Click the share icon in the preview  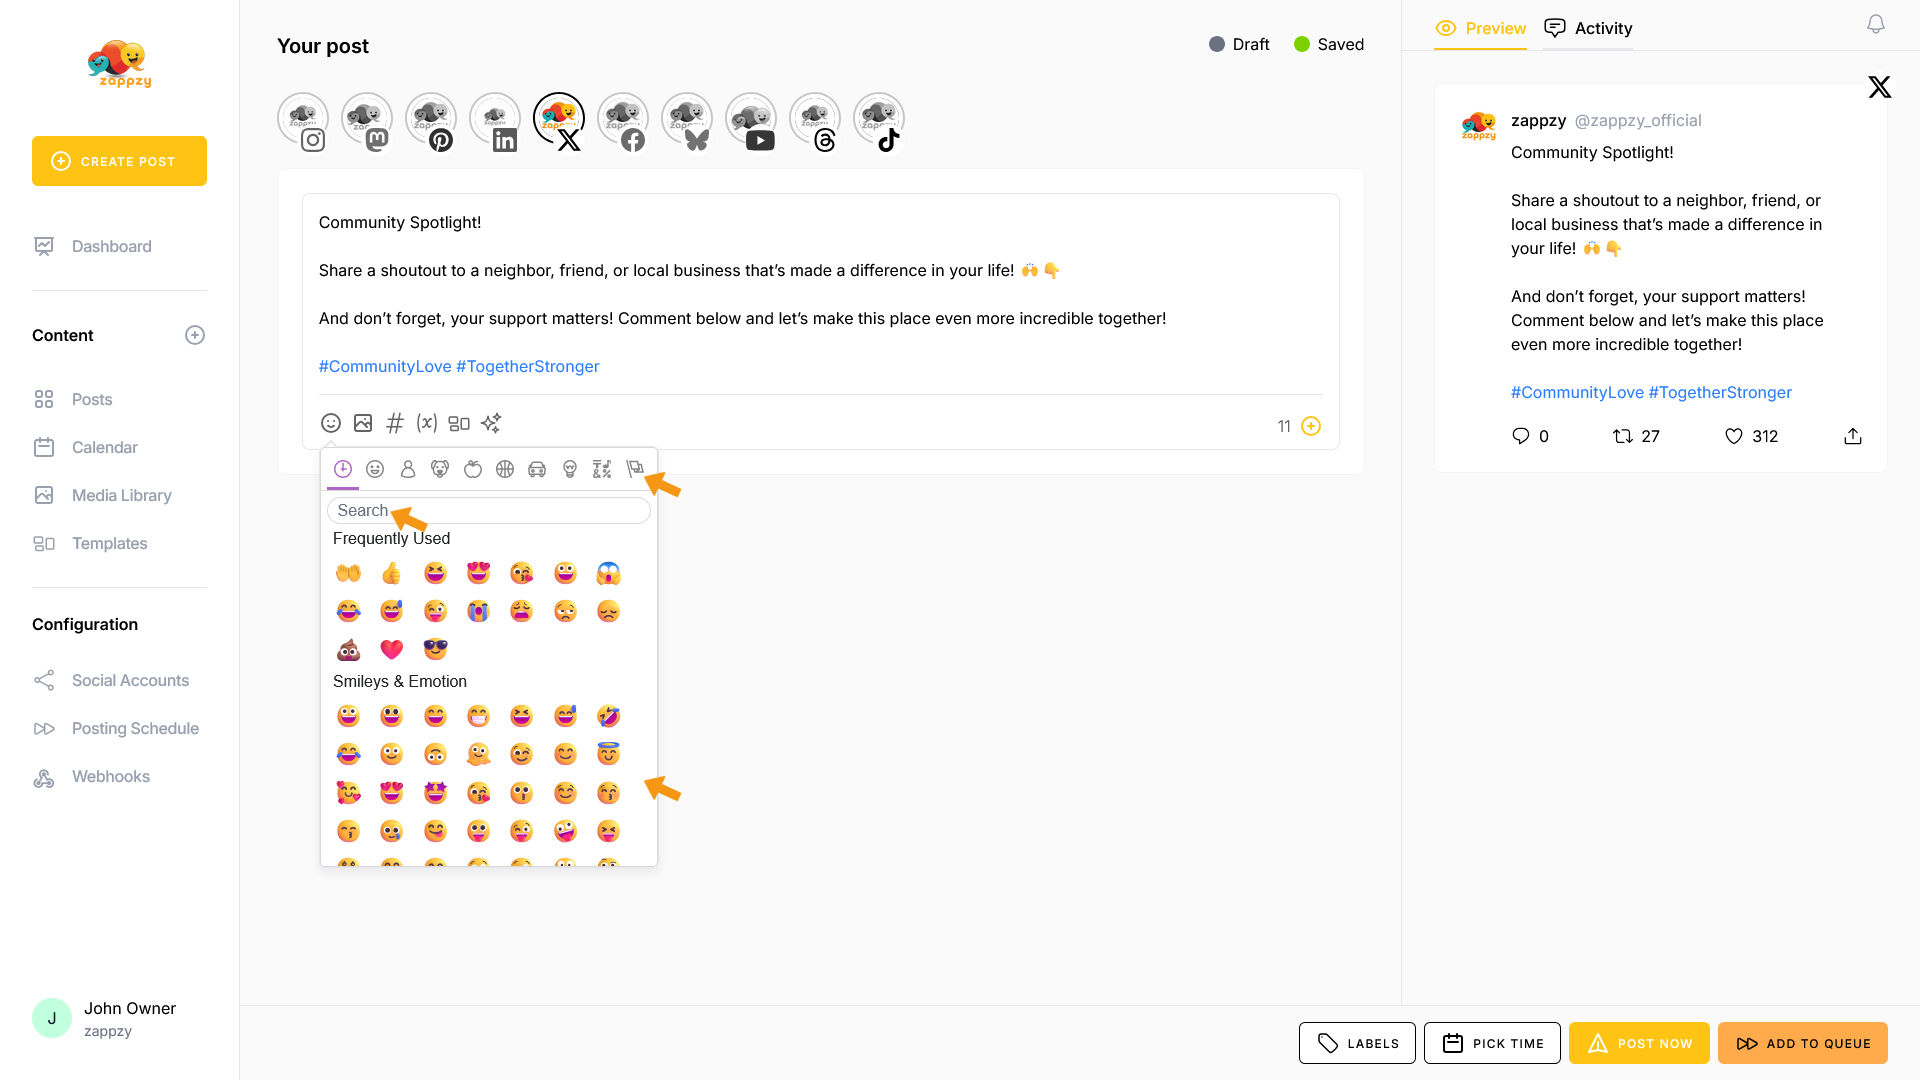pos(1853,436)
